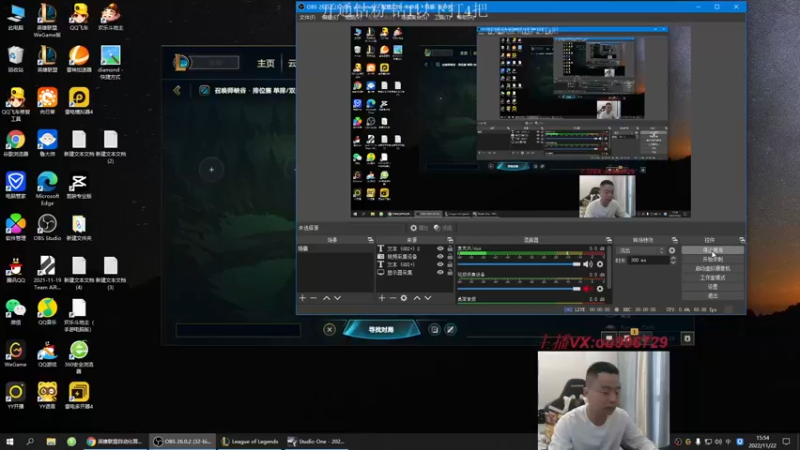This screenshot has width=800, height=450.
Task: Open Microsoft Edge desktop shortcut
Action: click(47, 189)
